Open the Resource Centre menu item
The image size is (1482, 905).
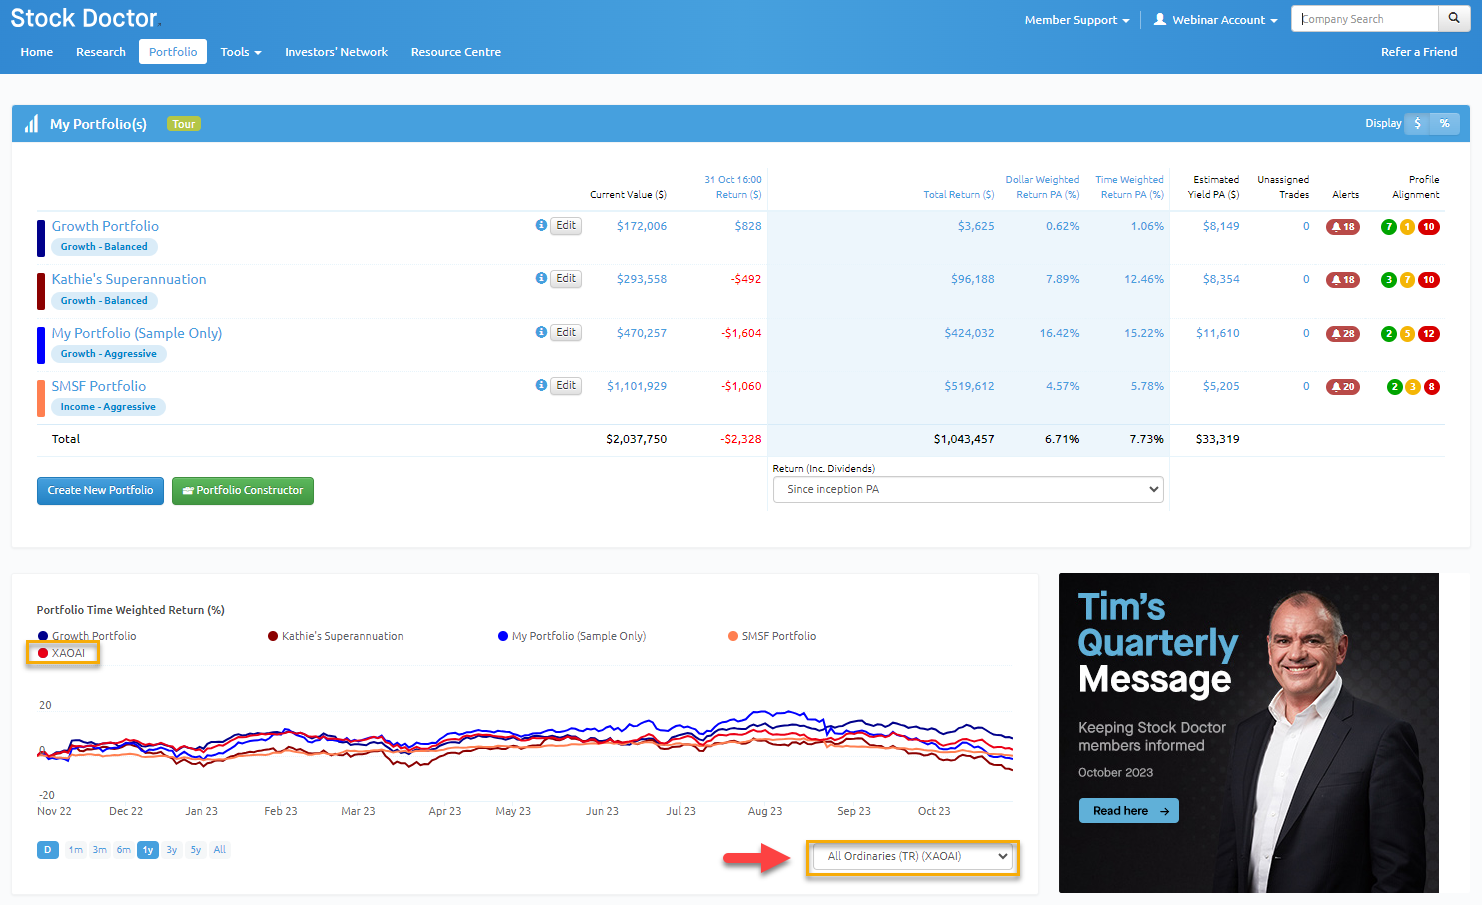[456, 52]
